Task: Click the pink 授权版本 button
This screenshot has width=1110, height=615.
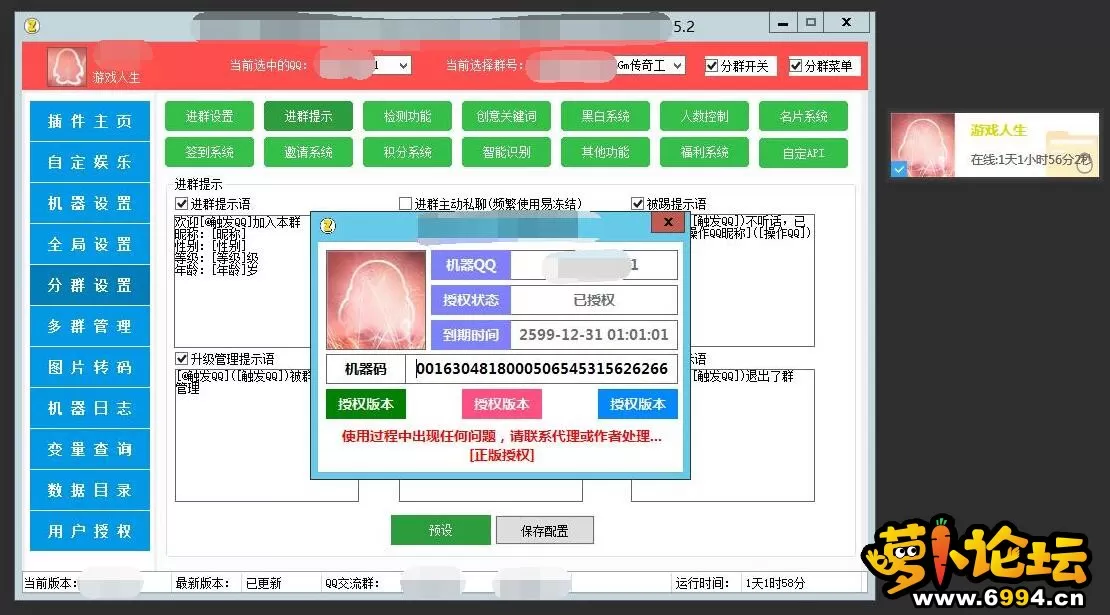Action: pyautogui.click(x=502, y=404)
